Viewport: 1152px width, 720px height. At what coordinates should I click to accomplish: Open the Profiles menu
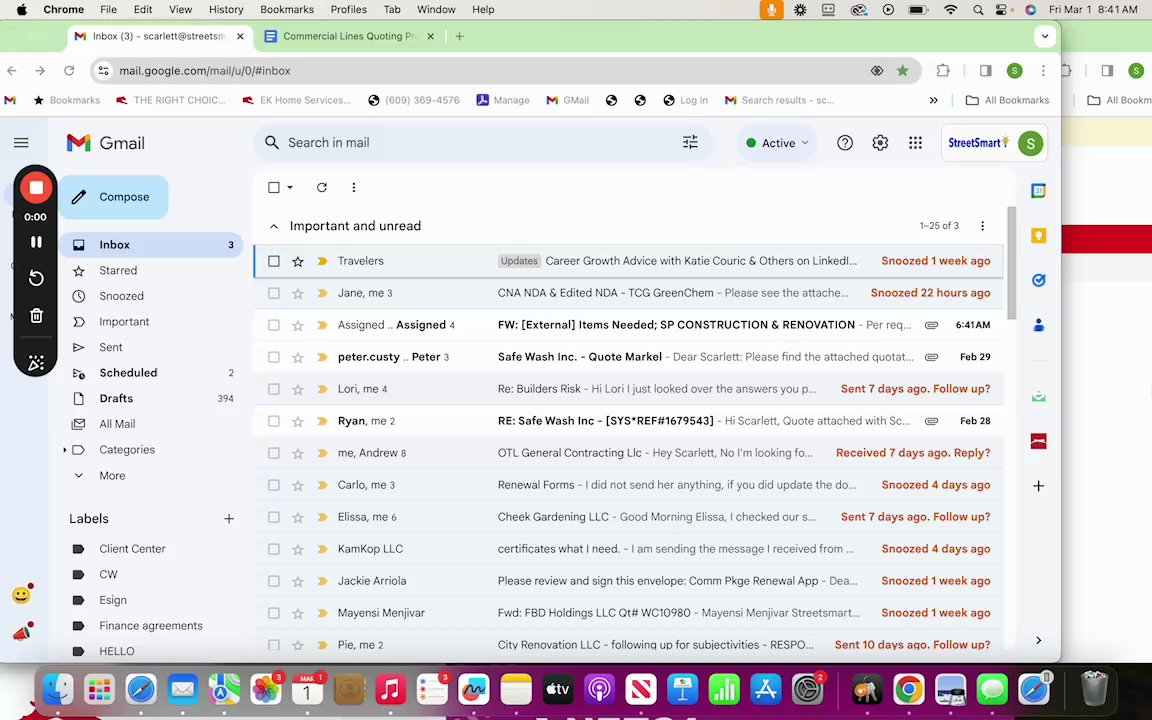tap(348, 10)
